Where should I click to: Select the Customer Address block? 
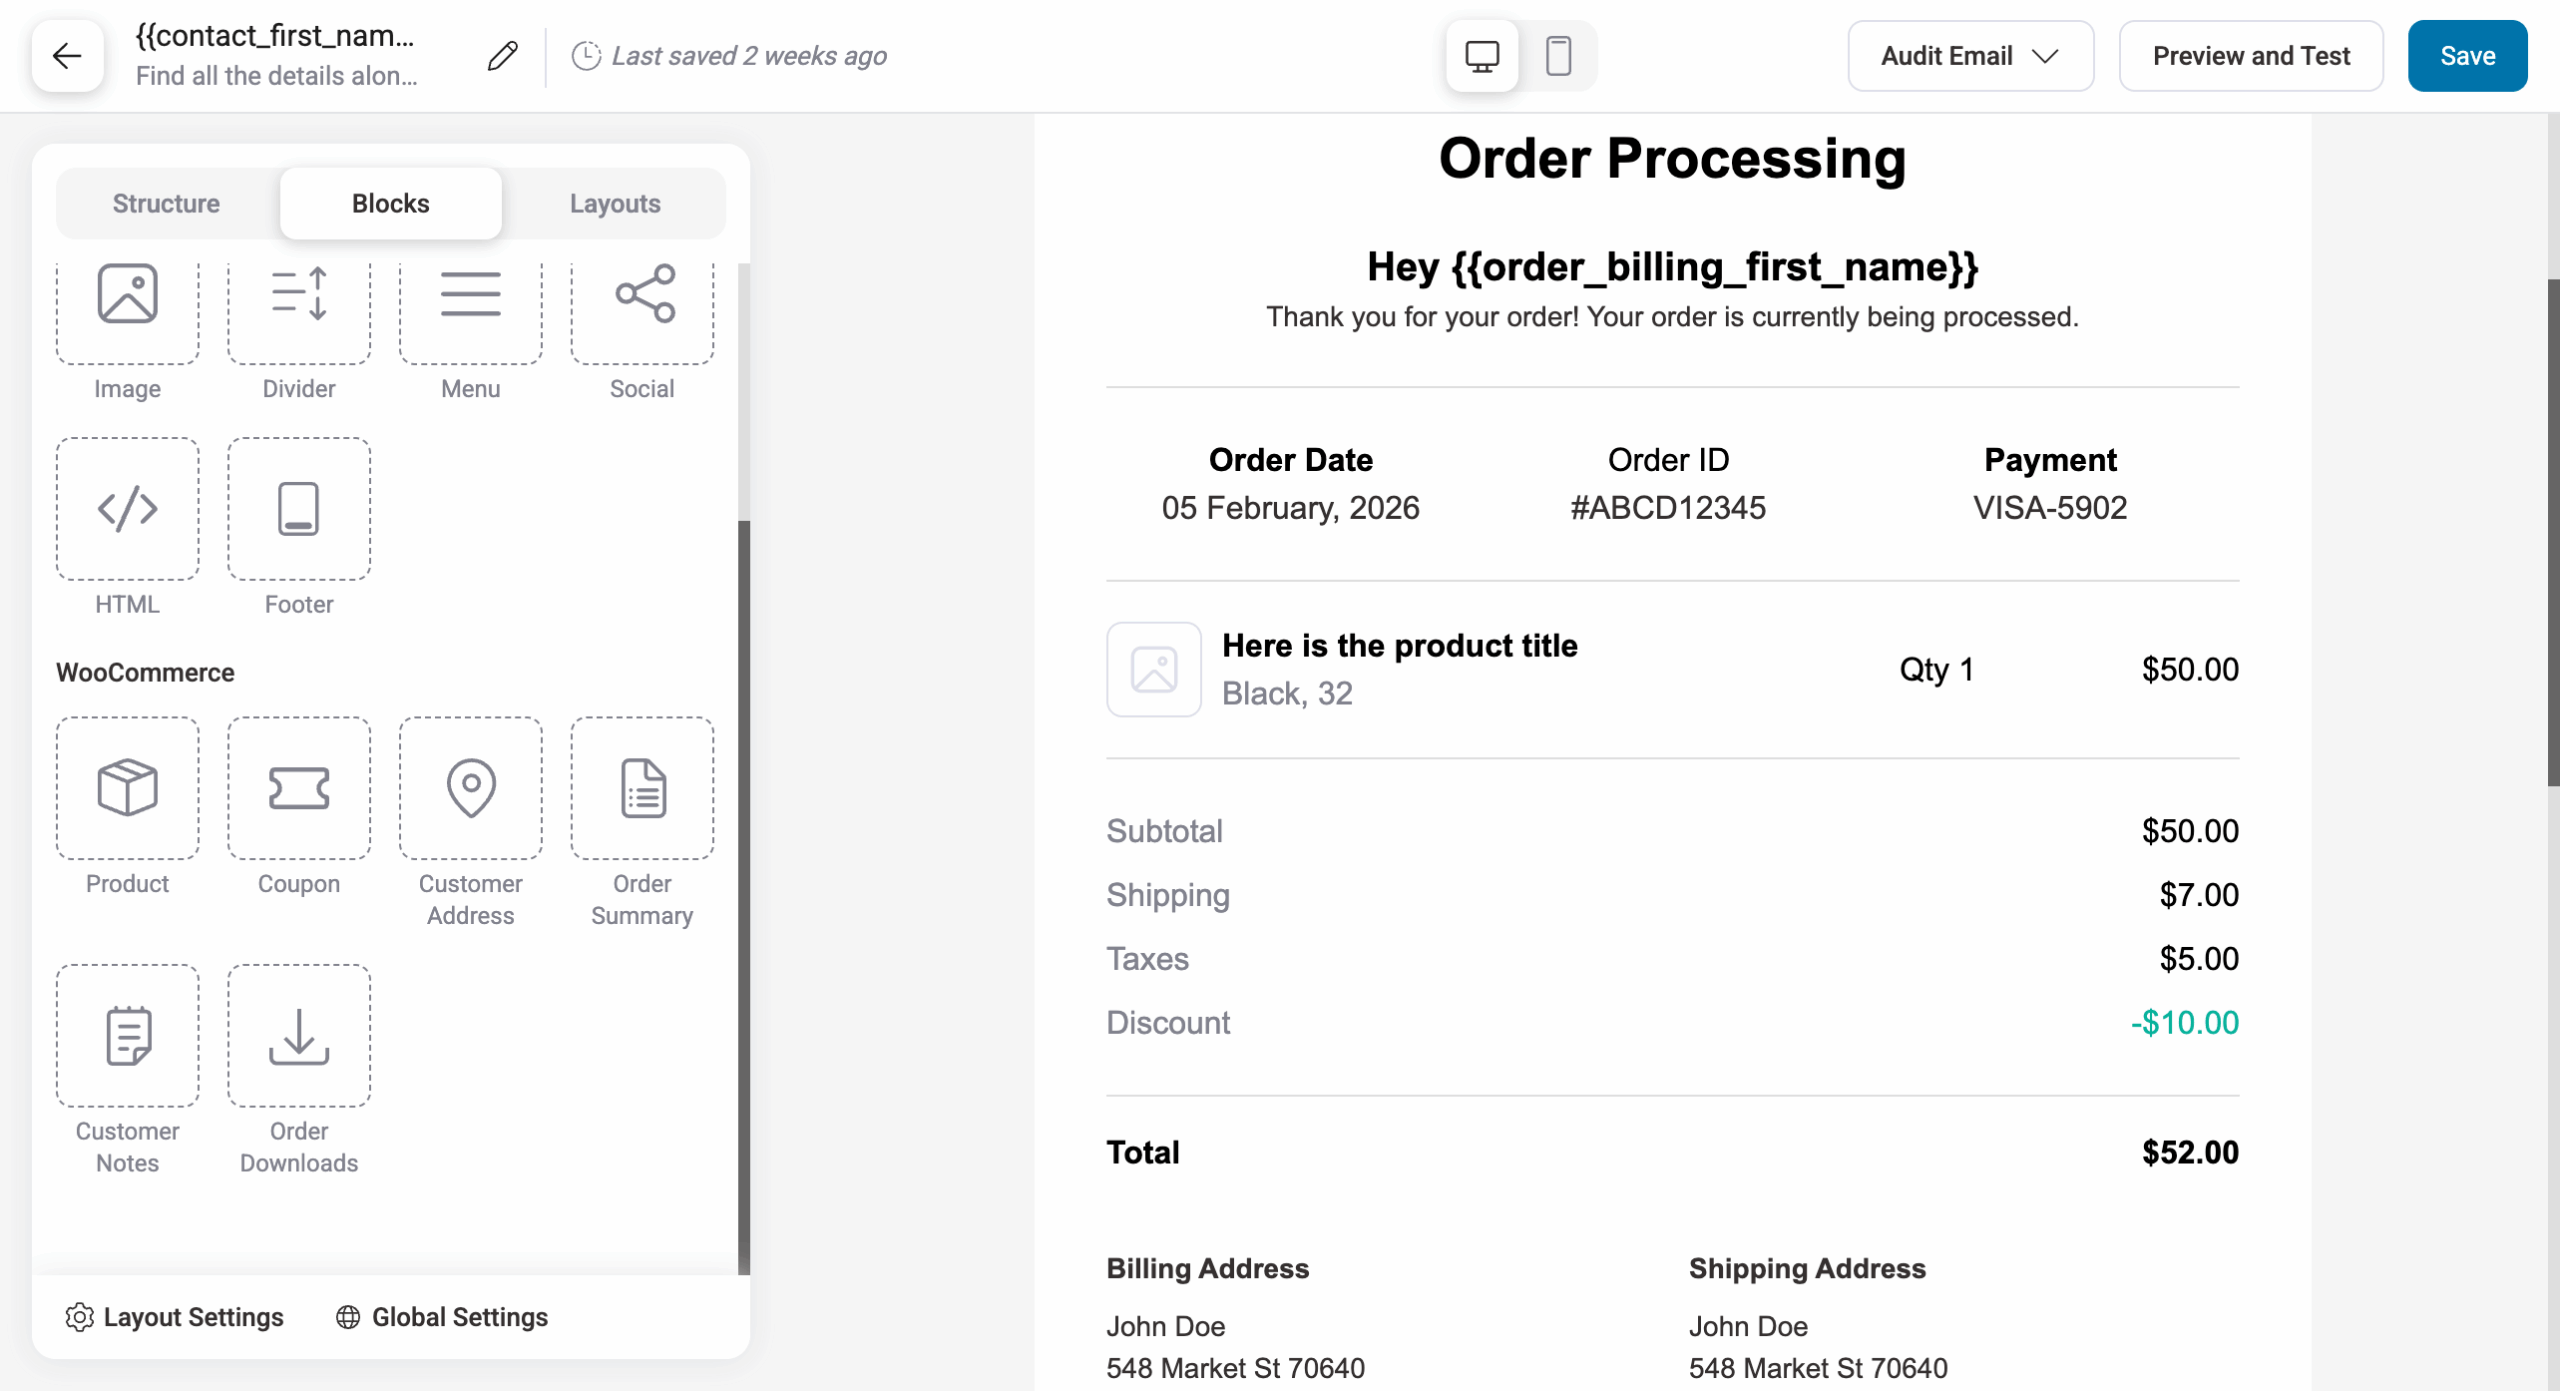pyautogui.click(x=470, y=787)
